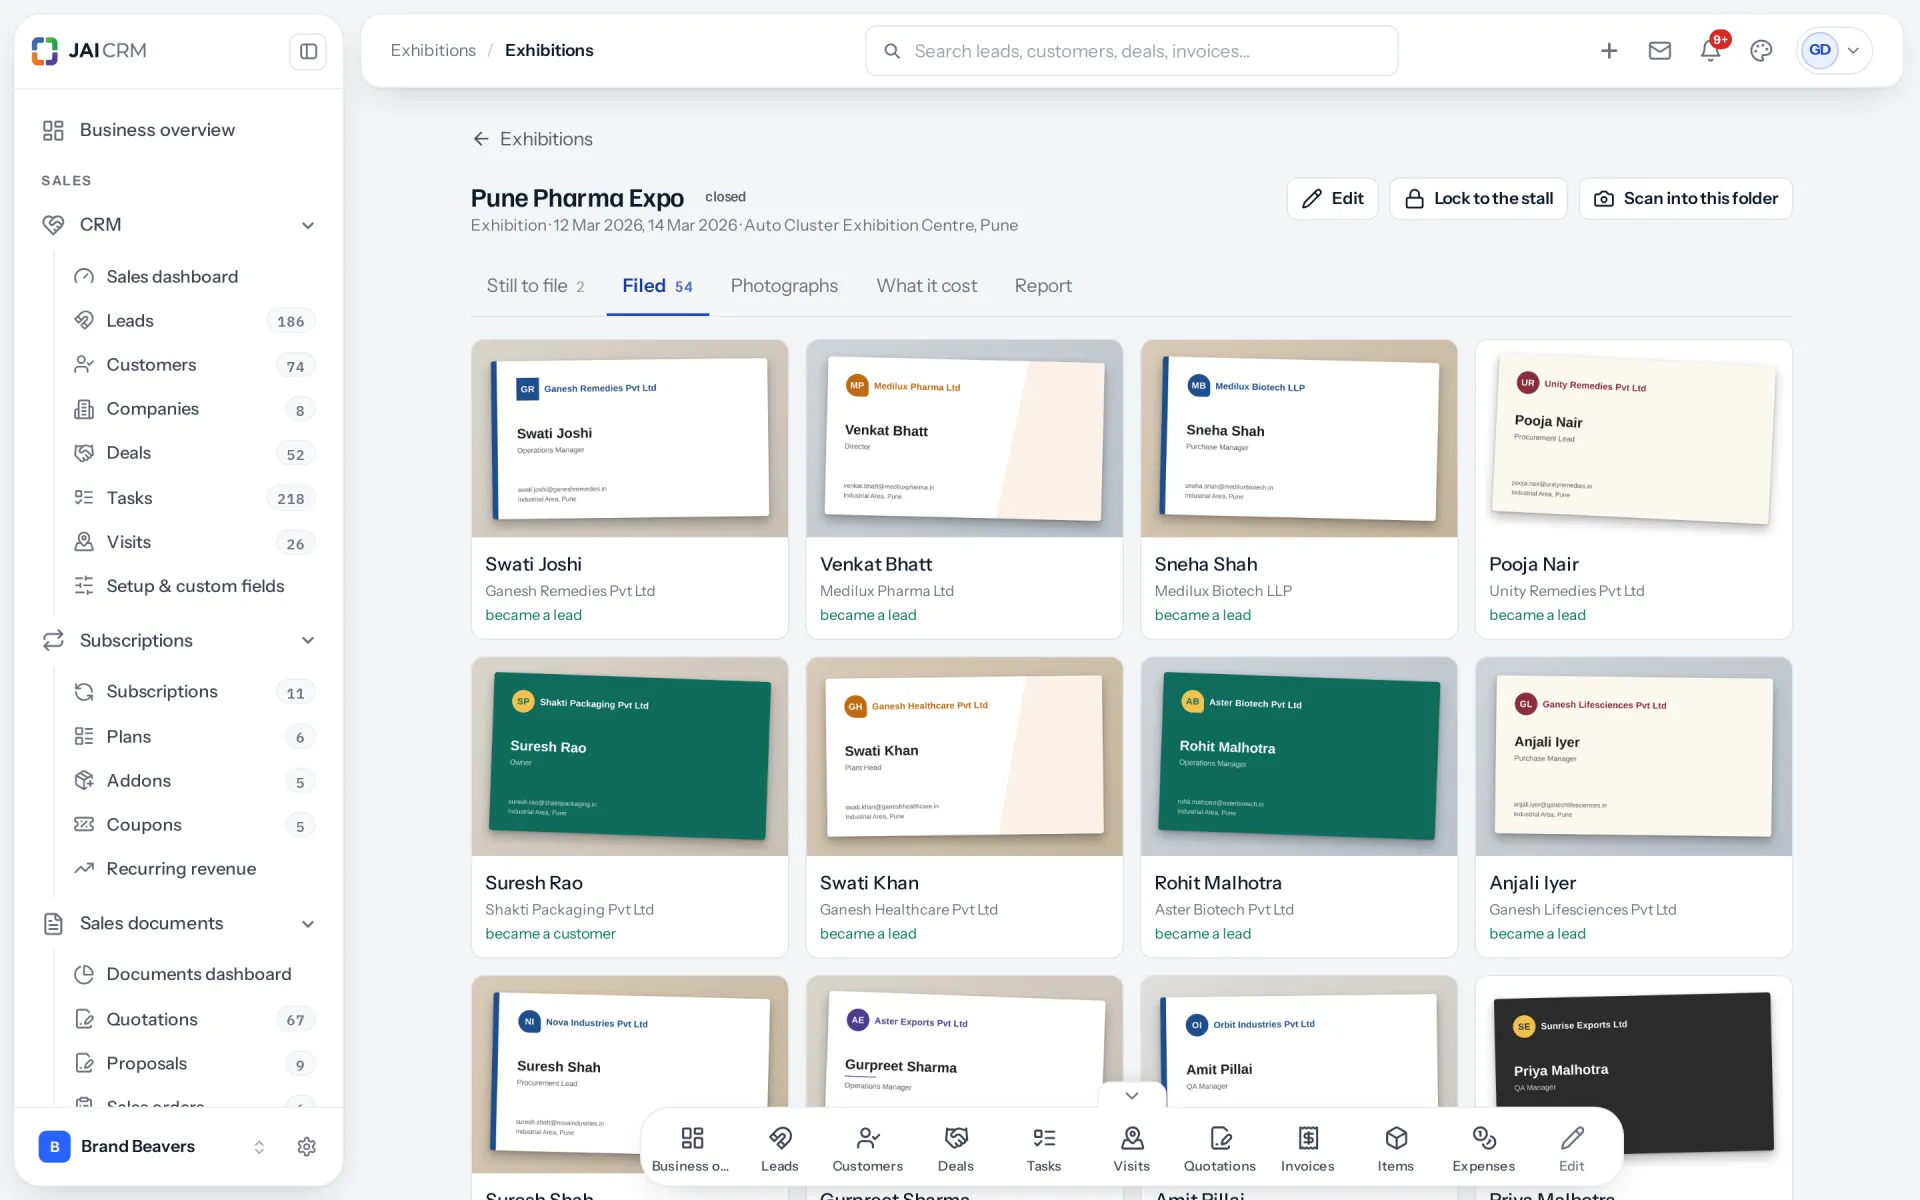The height and width of the screenshot is (1200, 1920).
Task: Switch to the Report tab
Action: (1043, 286)
